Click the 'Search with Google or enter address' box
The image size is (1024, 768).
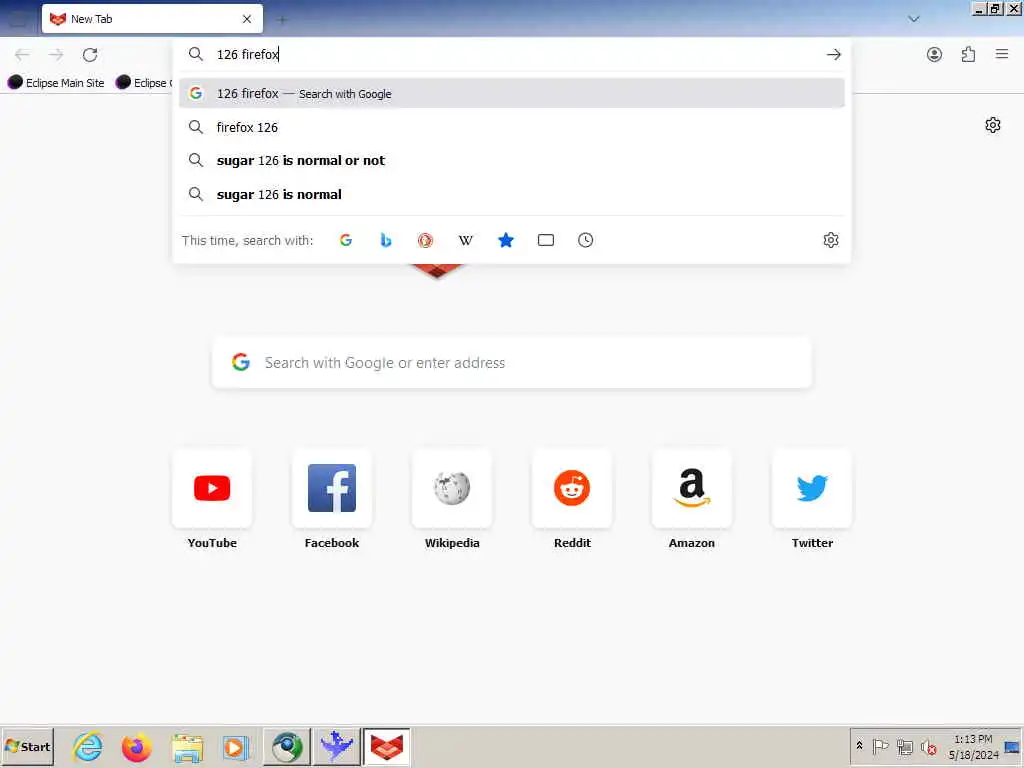(512, 362)
